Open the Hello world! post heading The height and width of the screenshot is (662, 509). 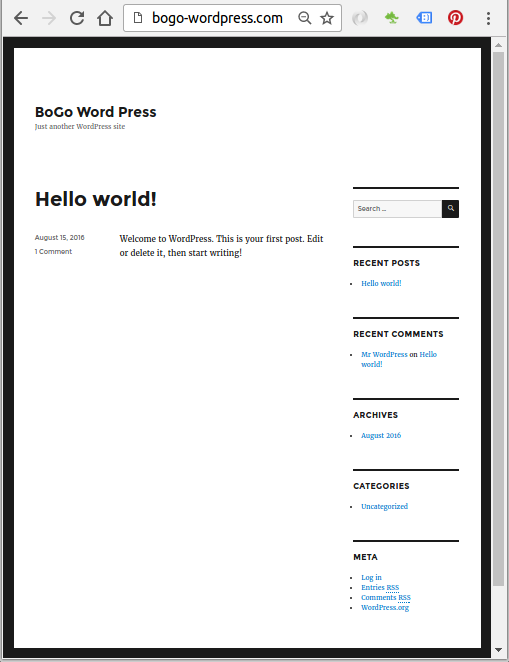(x=96, y=199)
